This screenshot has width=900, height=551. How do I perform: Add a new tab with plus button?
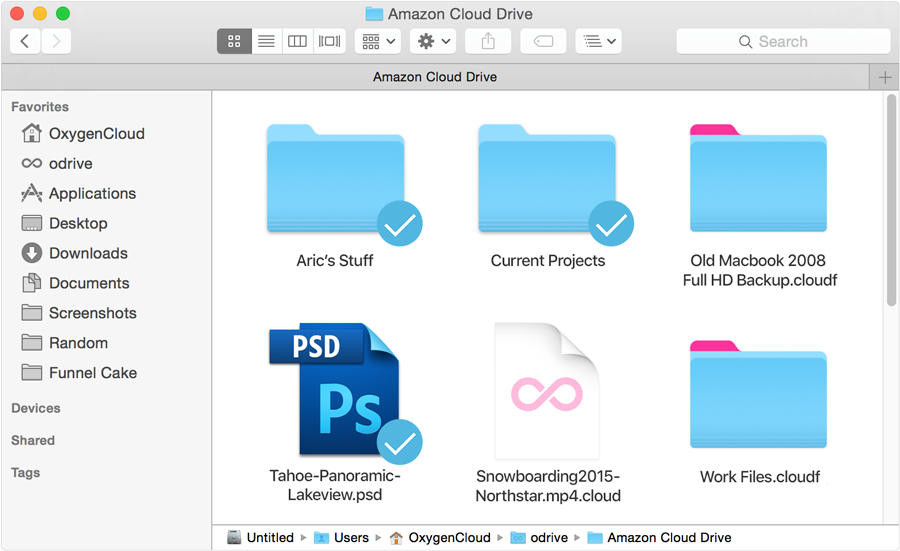click(885, 77)
